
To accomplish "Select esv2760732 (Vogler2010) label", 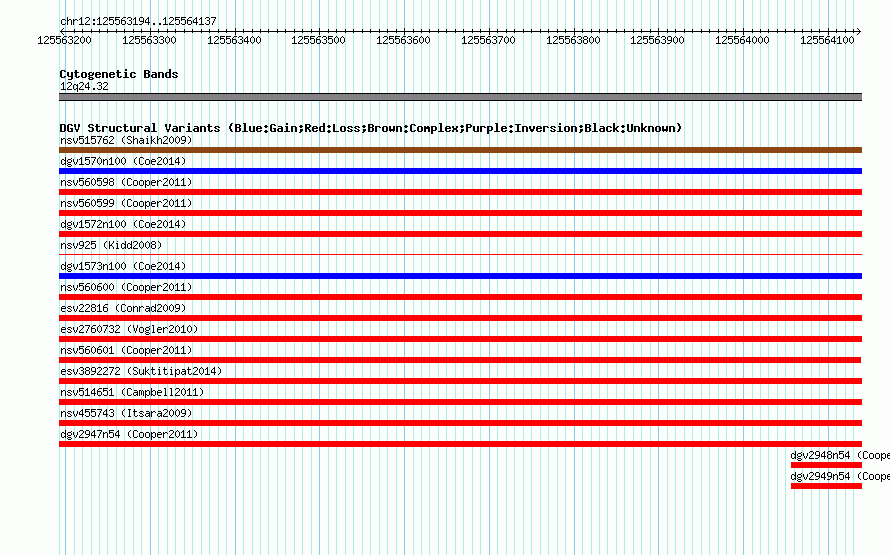I will click(129, 329).
